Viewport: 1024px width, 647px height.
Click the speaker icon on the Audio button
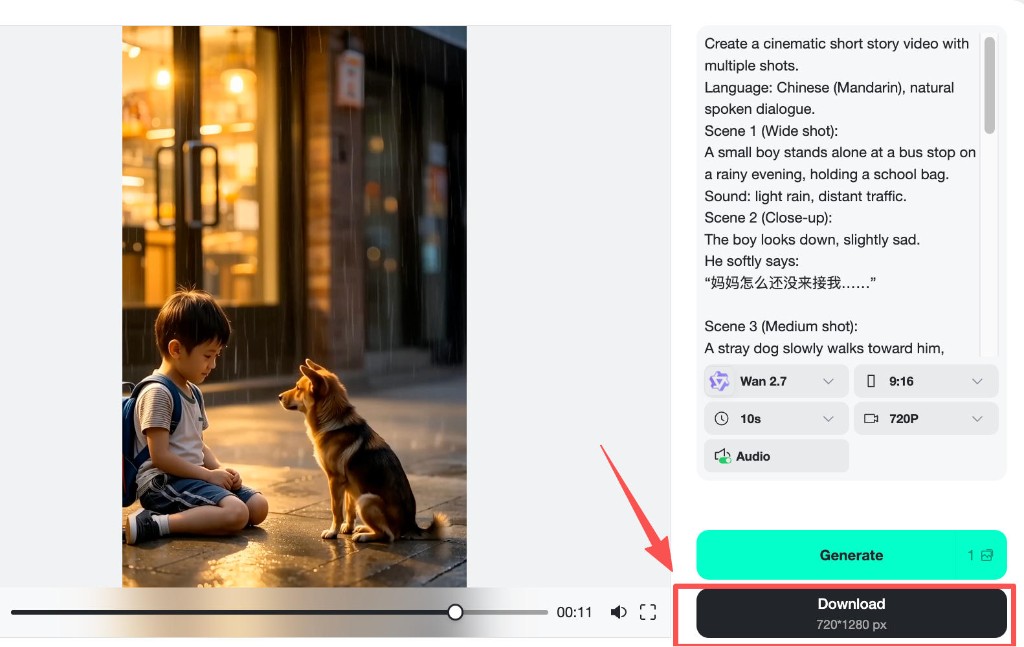[720, 456]
